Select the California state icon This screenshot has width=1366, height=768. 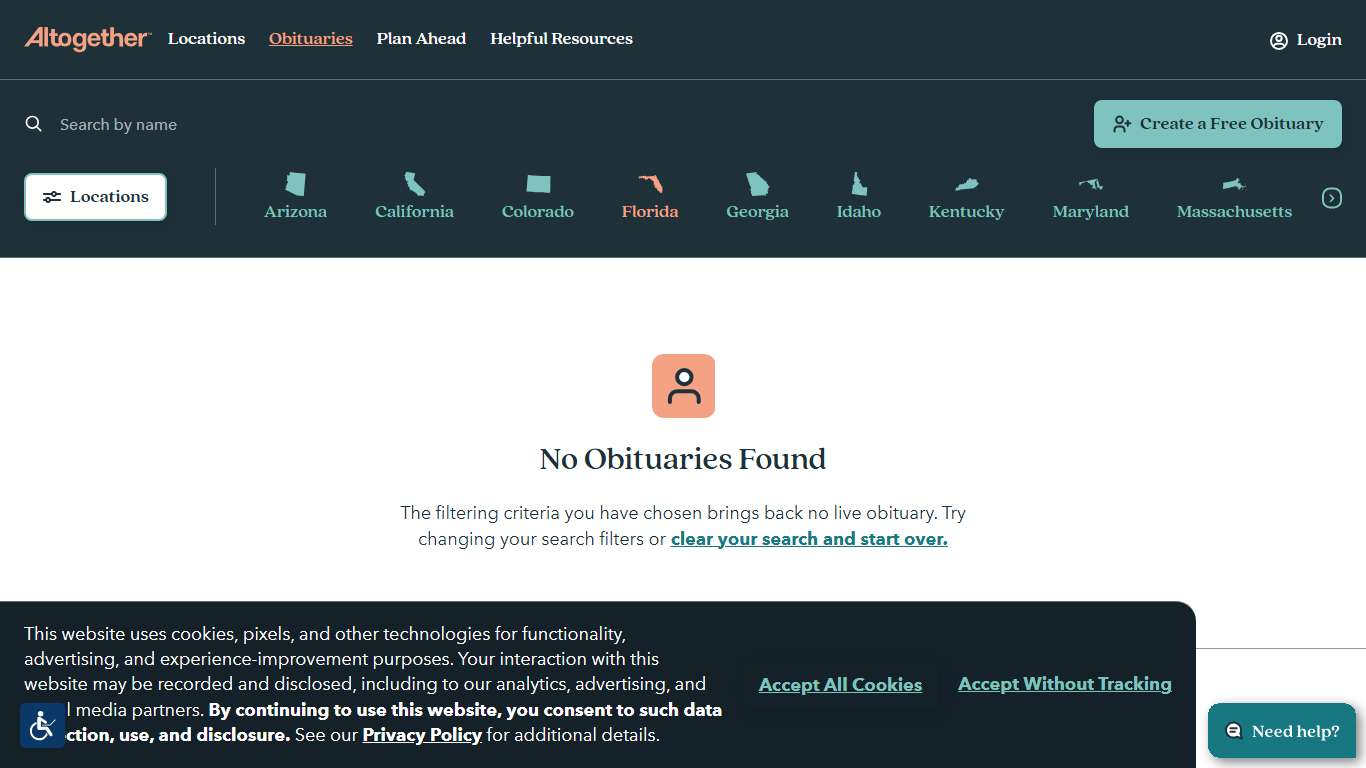(x=414, y=184)
